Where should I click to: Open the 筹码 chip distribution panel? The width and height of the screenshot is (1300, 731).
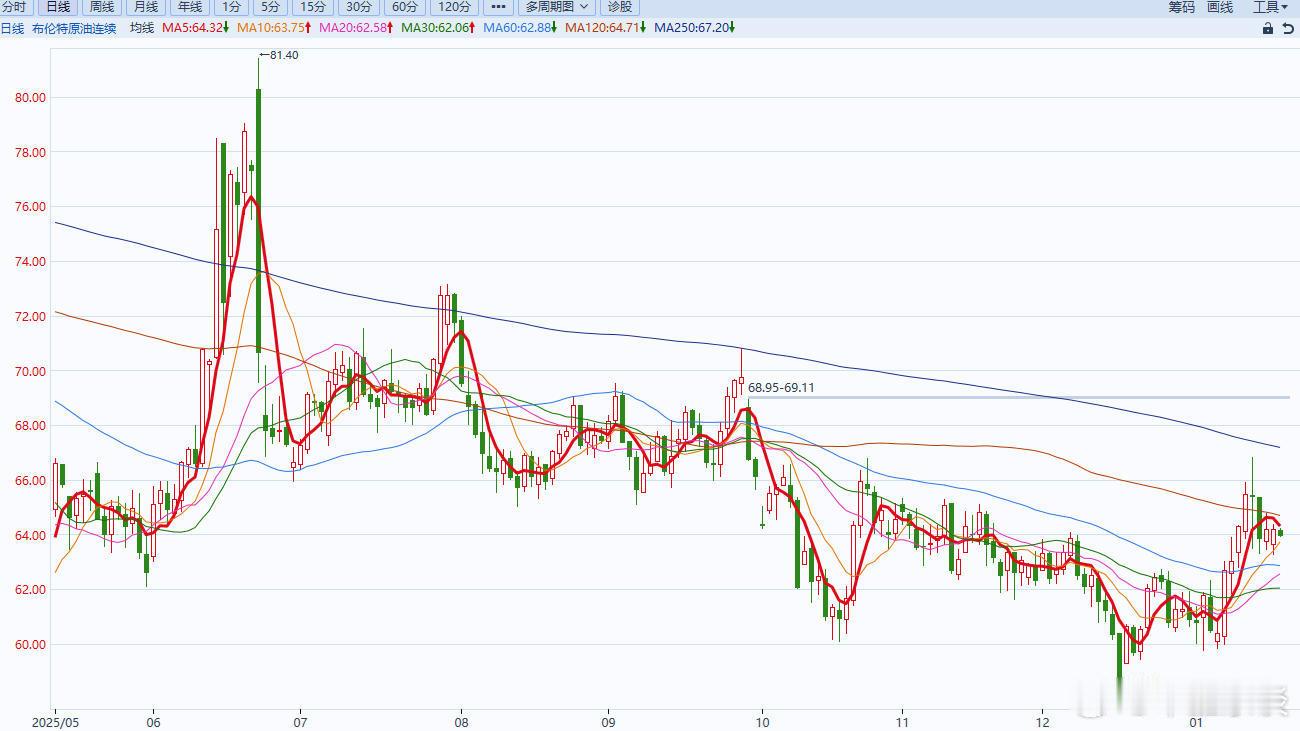tap(1181, 7)
